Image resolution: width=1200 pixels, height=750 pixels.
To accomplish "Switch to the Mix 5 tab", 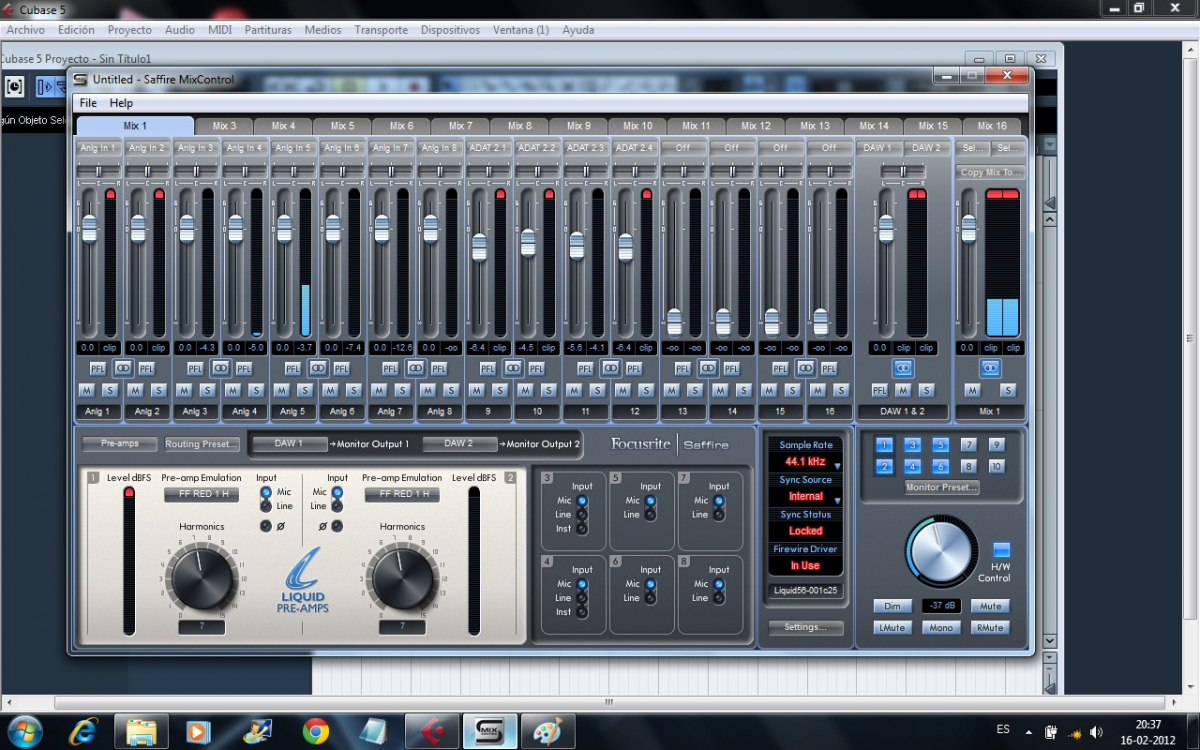I will pyautogui.click(x=342, y=126).
